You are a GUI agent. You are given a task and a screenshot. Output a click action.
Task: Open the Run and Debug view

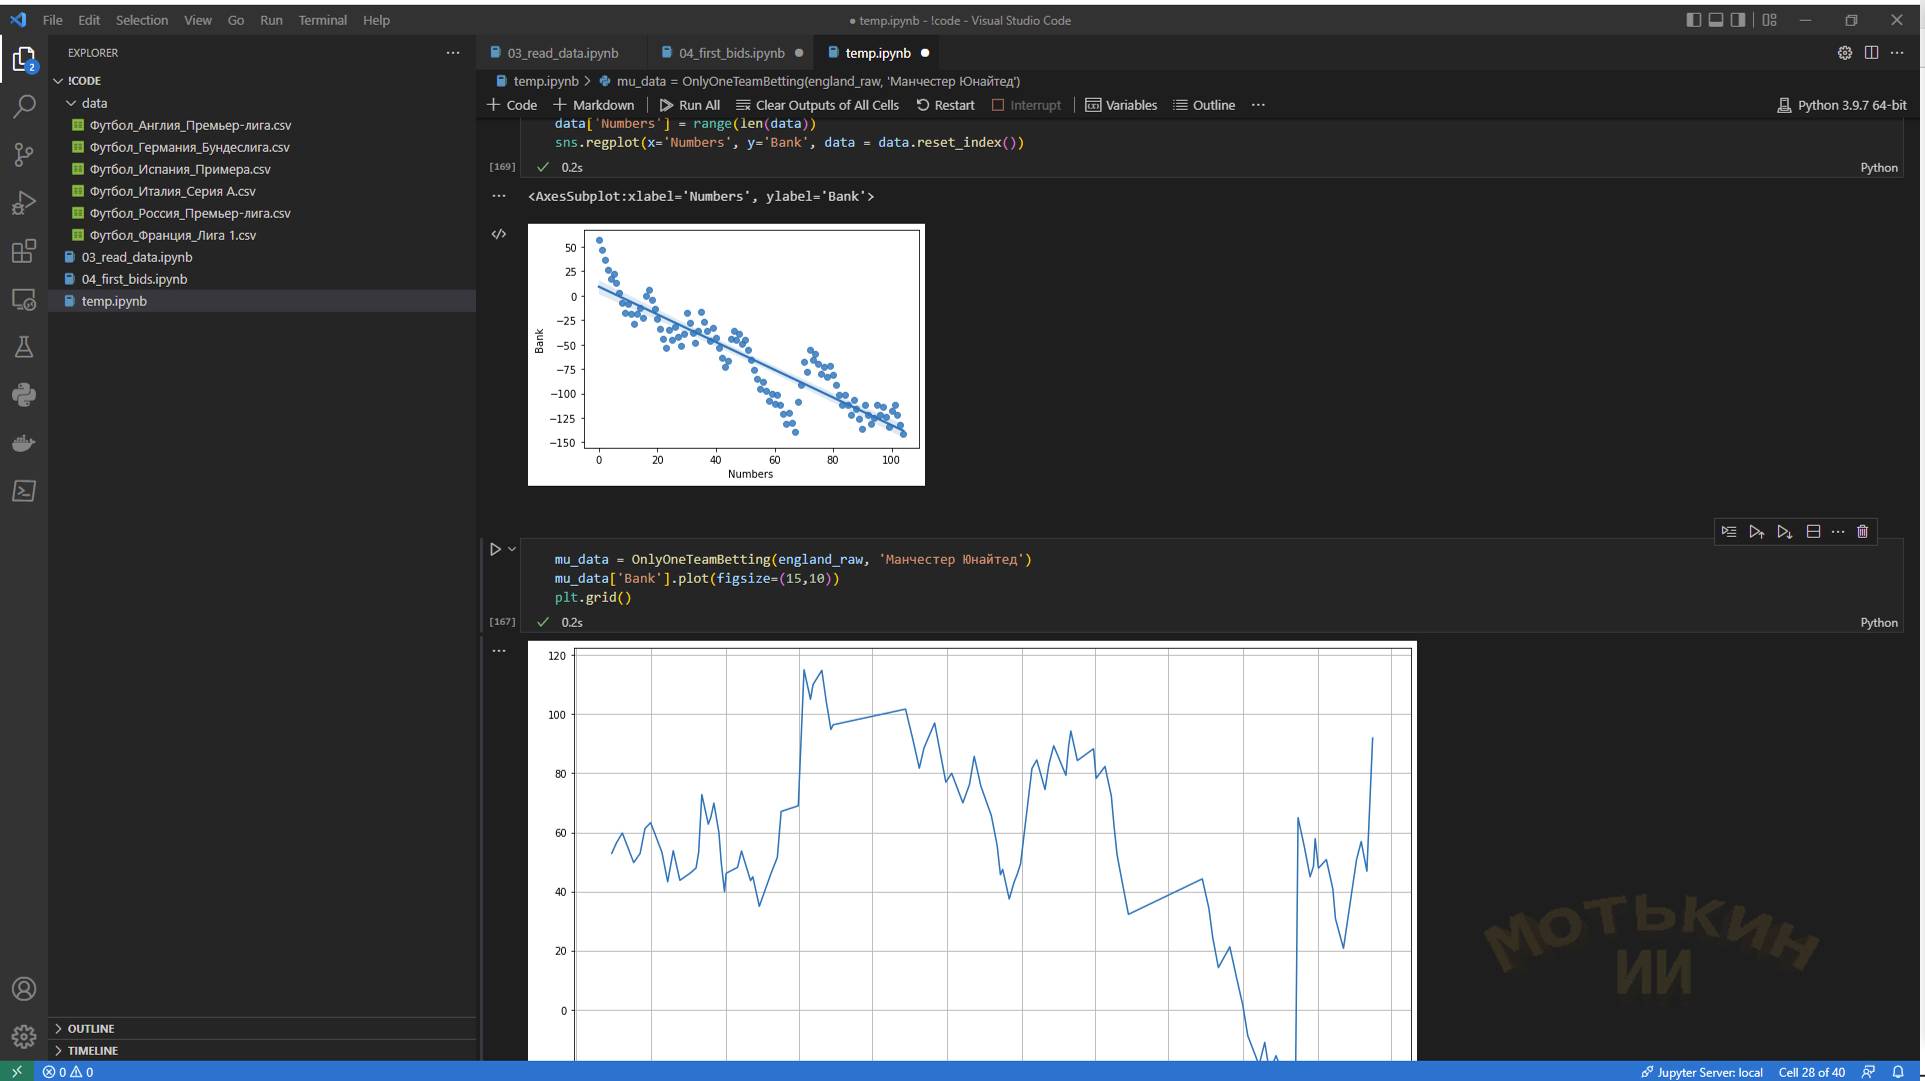24,203
